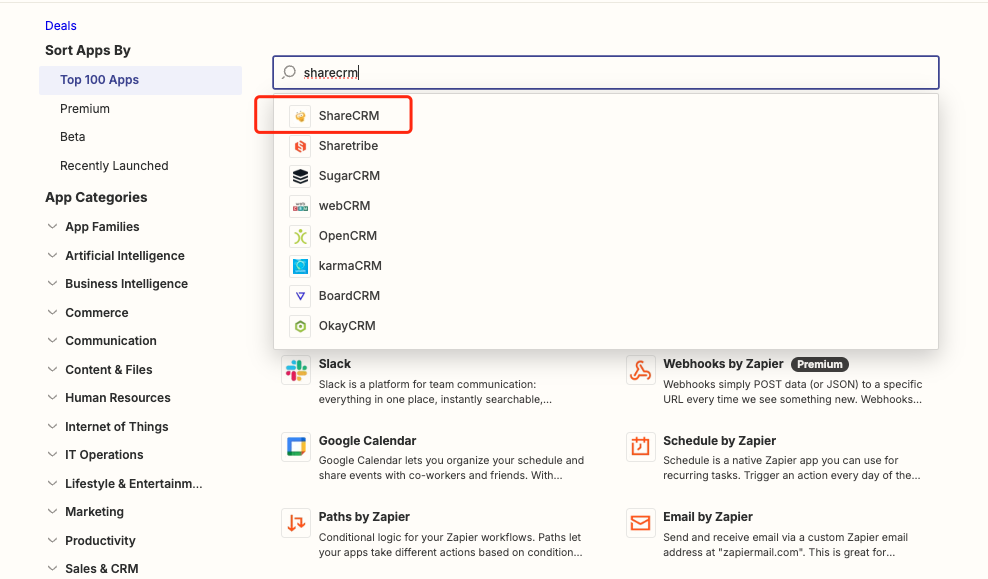Open Email by Zapier title link

click(708, 517)
